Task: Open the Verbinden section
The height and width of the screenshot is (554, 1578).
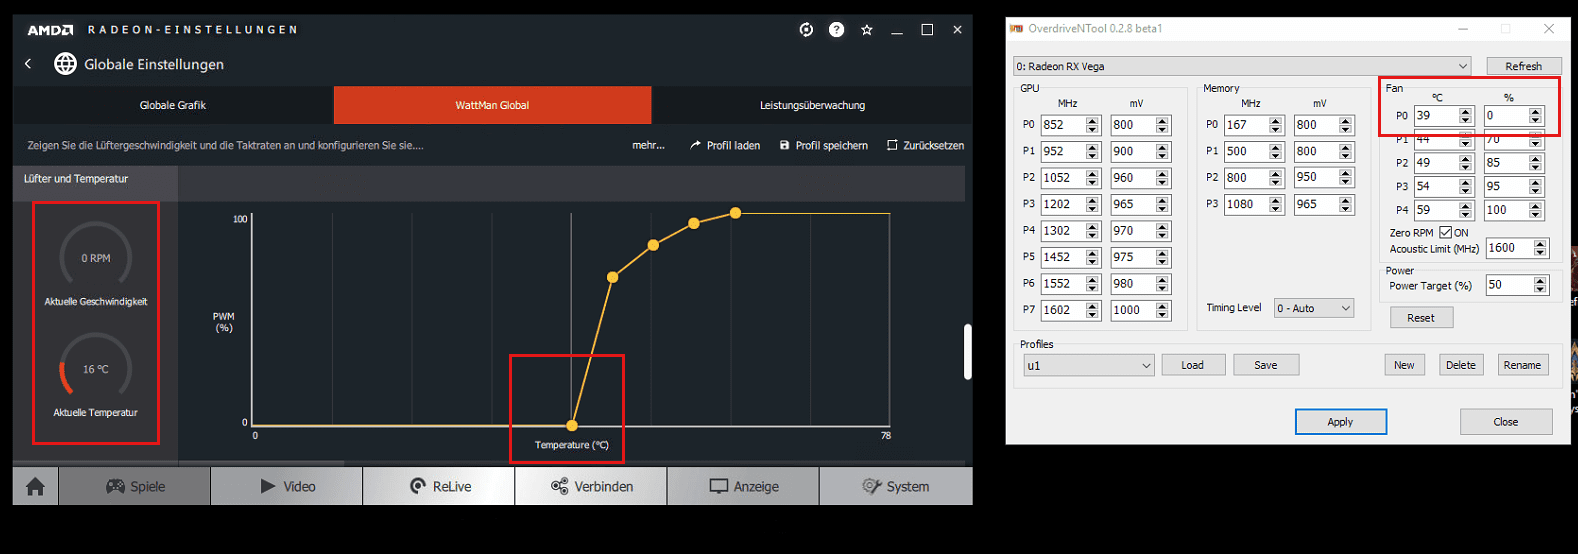Action: (x=591, y=486)
